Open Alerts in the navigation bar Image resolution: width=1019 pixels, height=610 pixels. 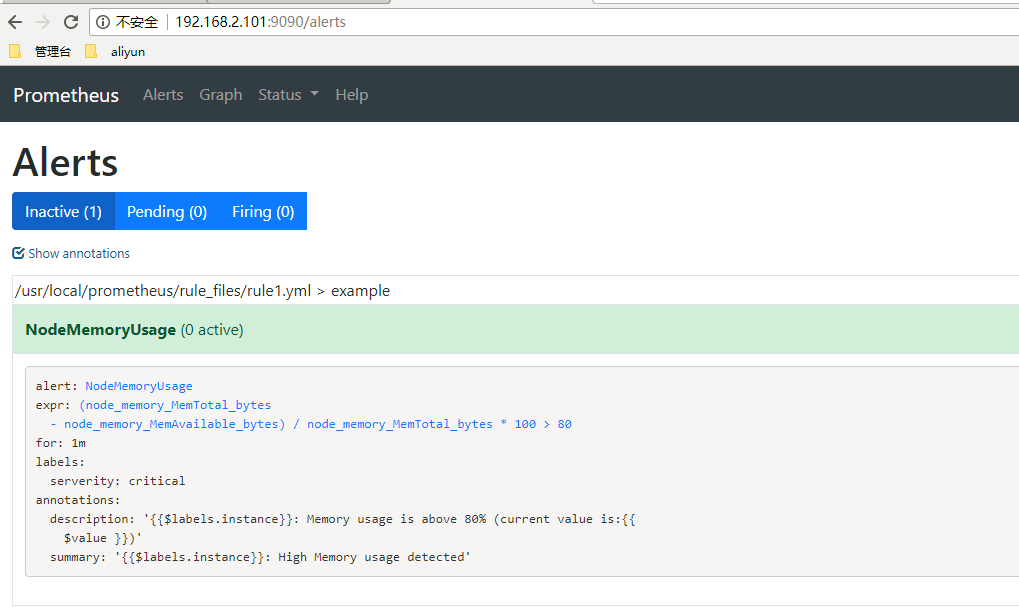(163, 94)
